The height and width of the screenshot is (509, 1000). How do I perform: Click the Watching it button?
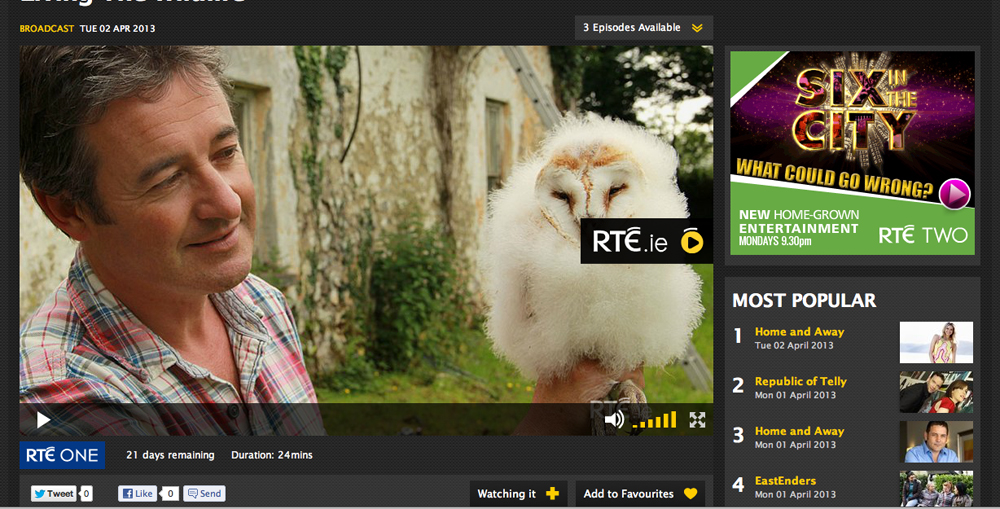518,494
